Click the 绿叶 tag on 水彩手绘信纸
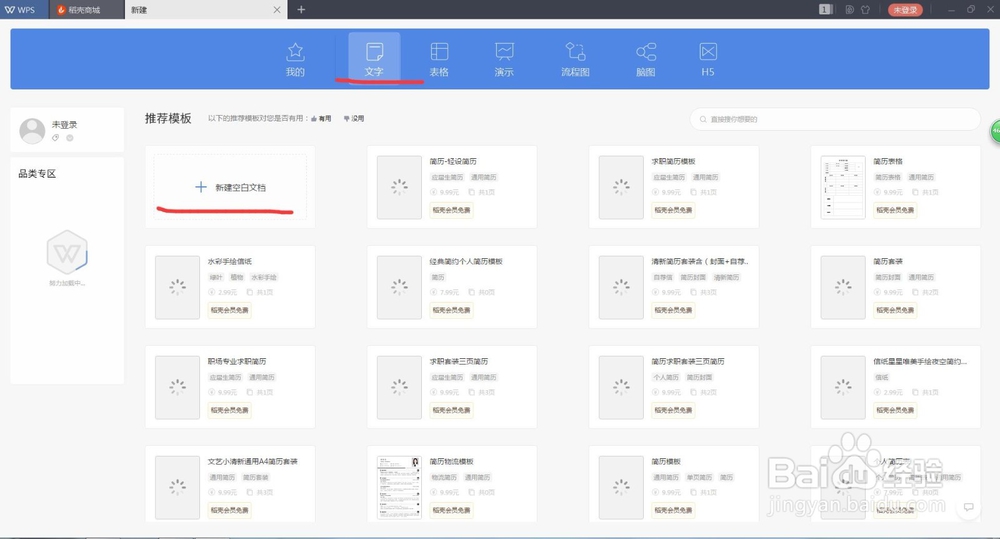 tap(216, 277)
